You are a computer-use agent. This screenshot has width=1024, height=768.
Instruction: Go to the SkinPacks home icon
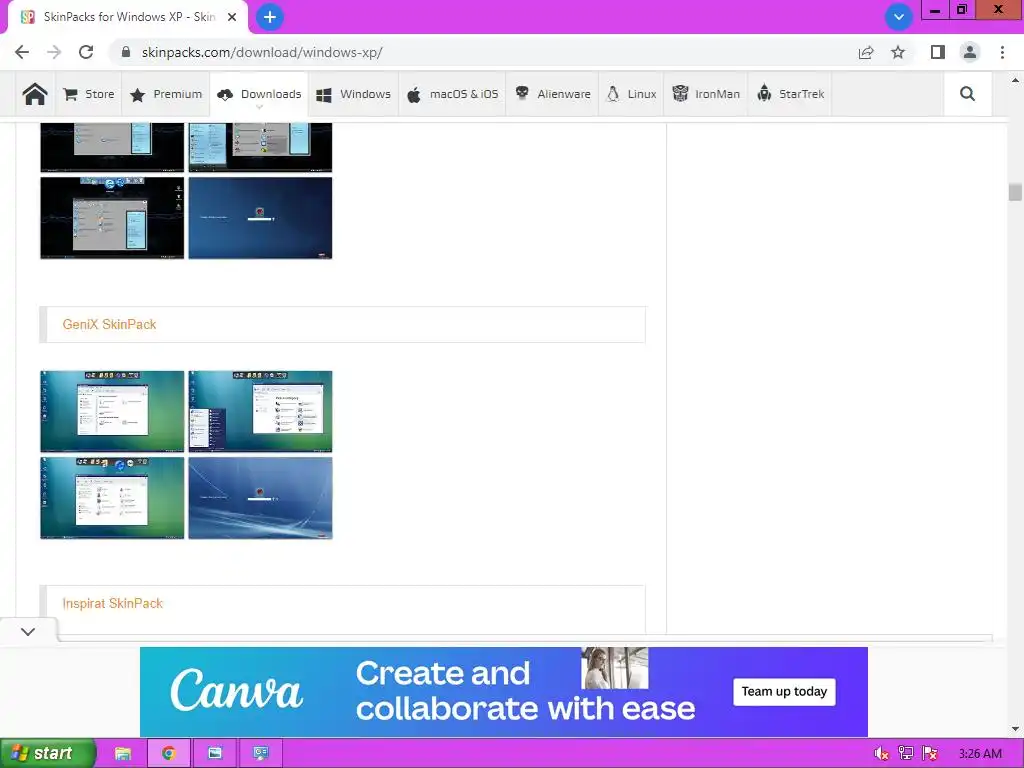tap(35, 94)
